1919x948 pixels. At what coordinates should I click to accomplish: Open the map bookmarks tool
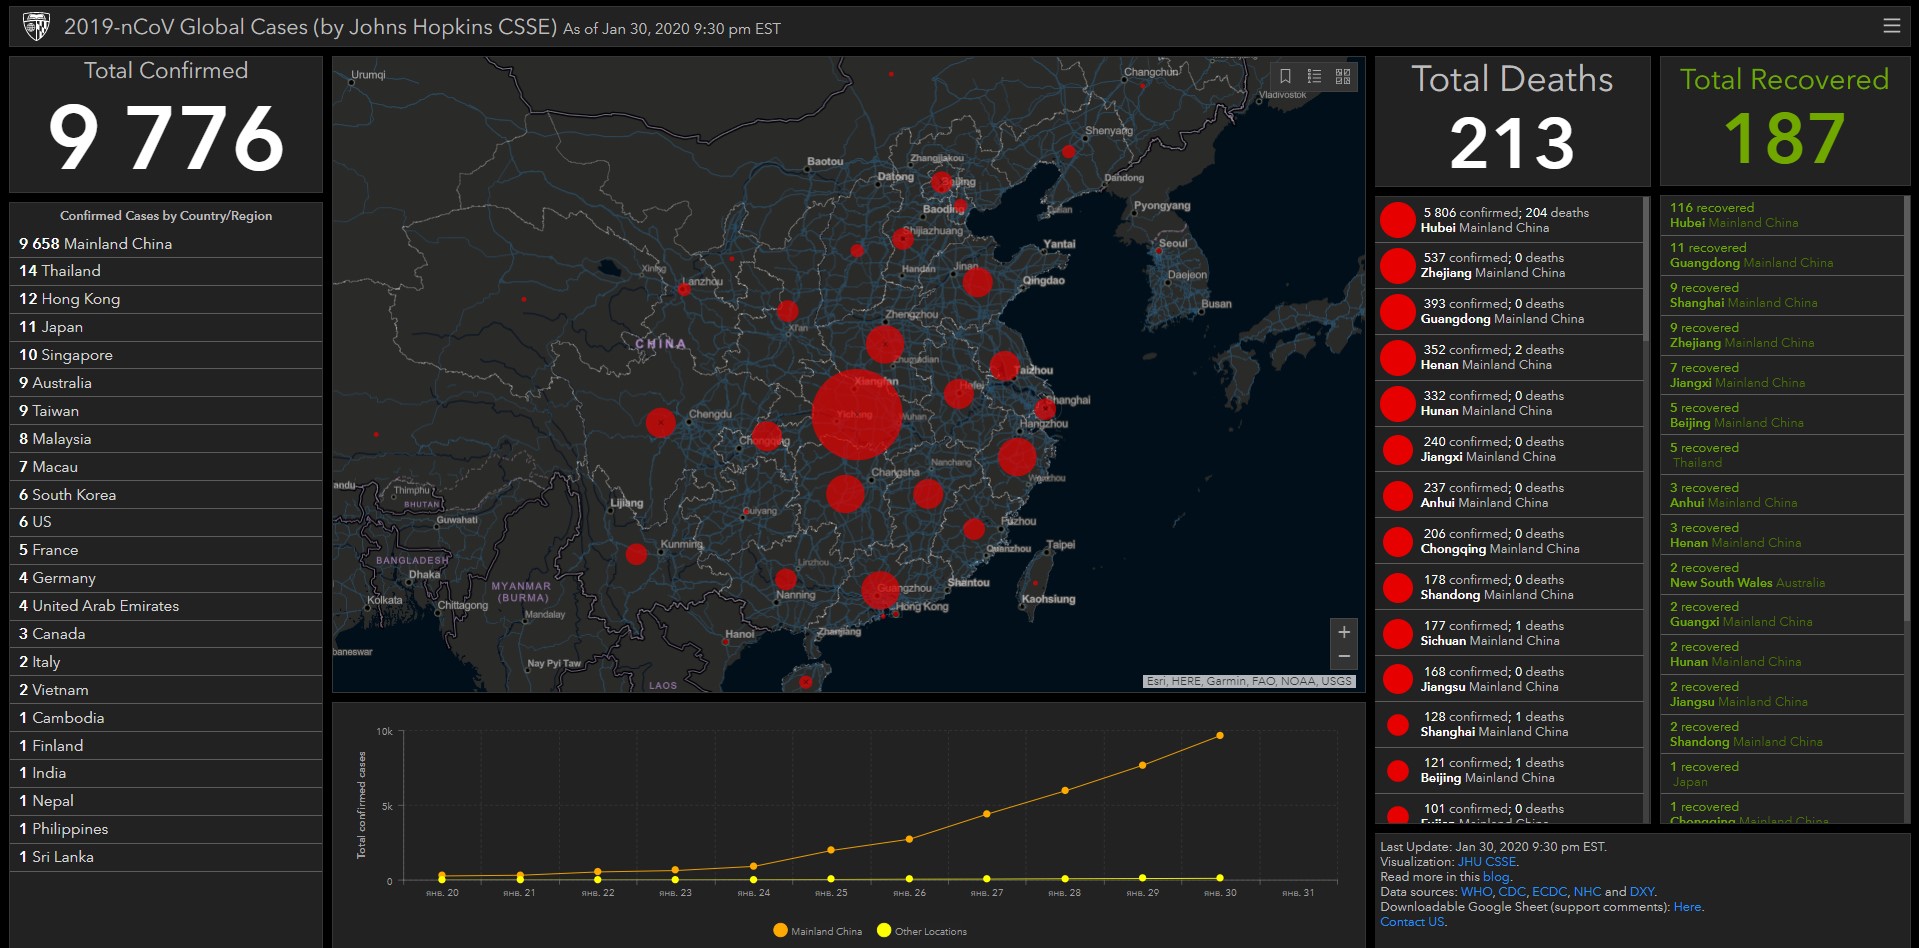point(1285,76)
